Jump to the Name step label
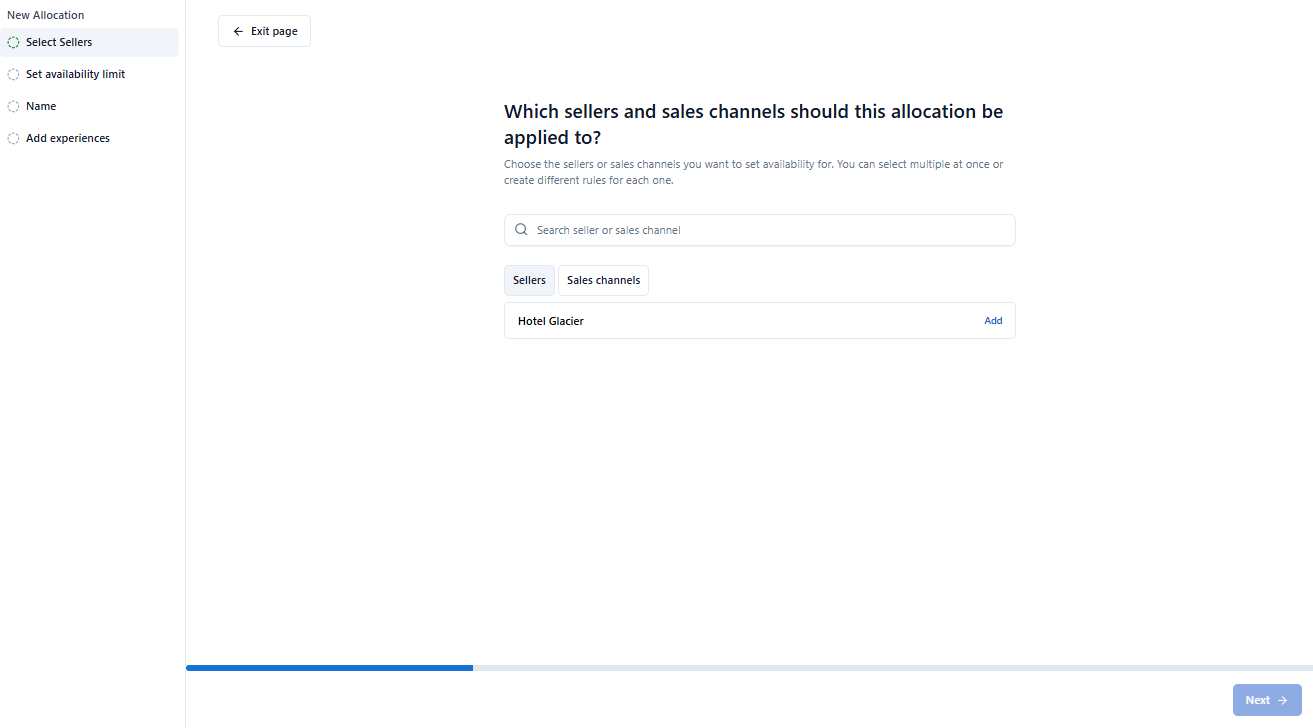The width and height of the screenshot is (1313, 728). click(x=41, y=106)
